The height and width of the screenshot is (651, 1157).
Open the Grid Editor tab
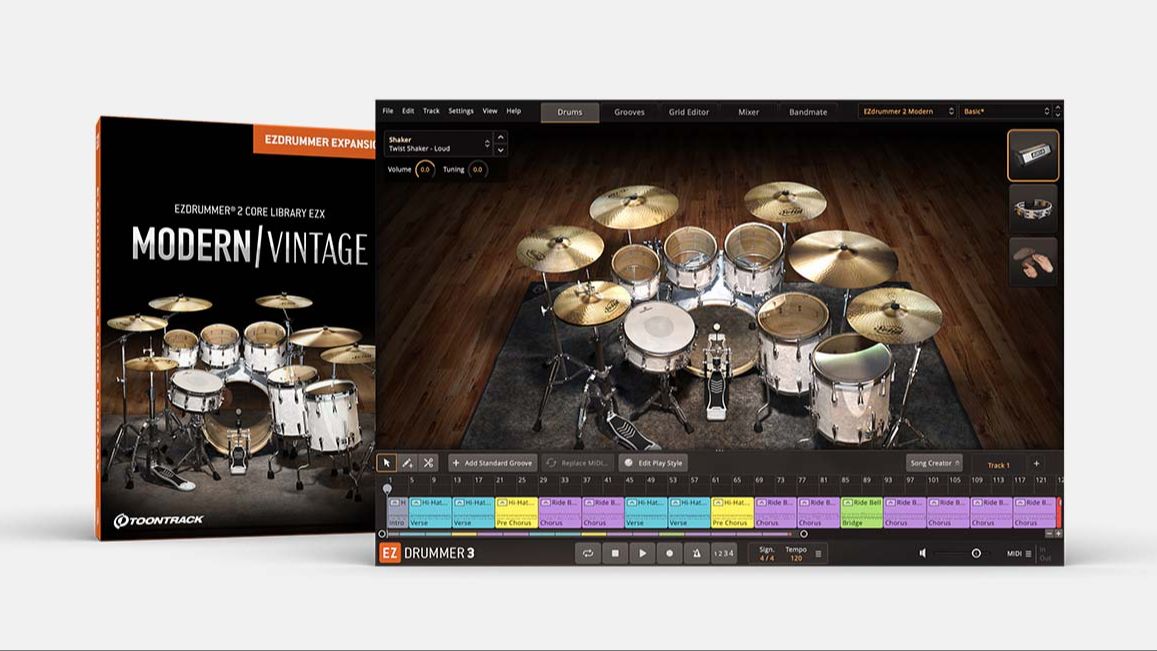coord(689,112)
